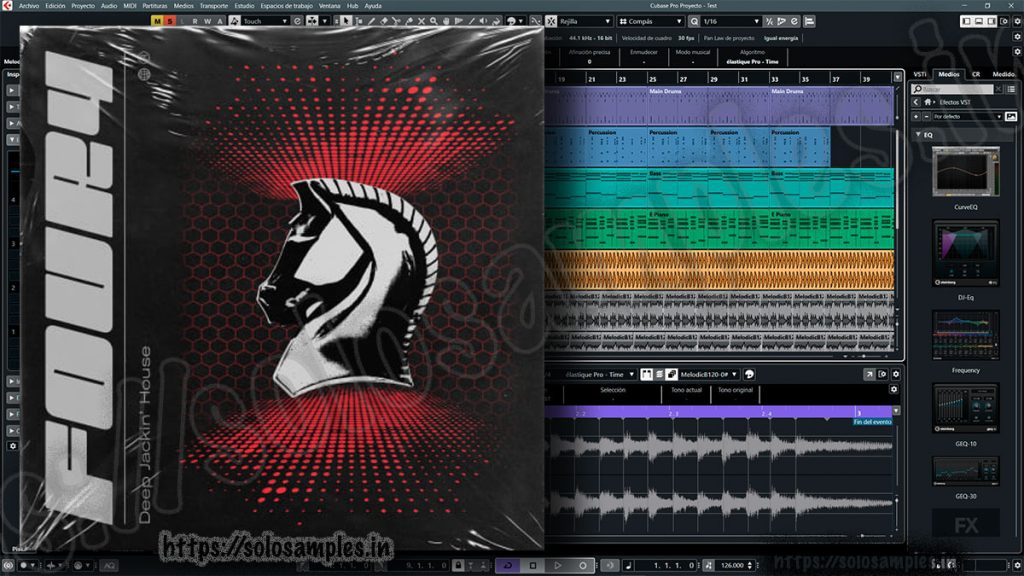
Task: Click the transport Play button
Action: point(558,565)
